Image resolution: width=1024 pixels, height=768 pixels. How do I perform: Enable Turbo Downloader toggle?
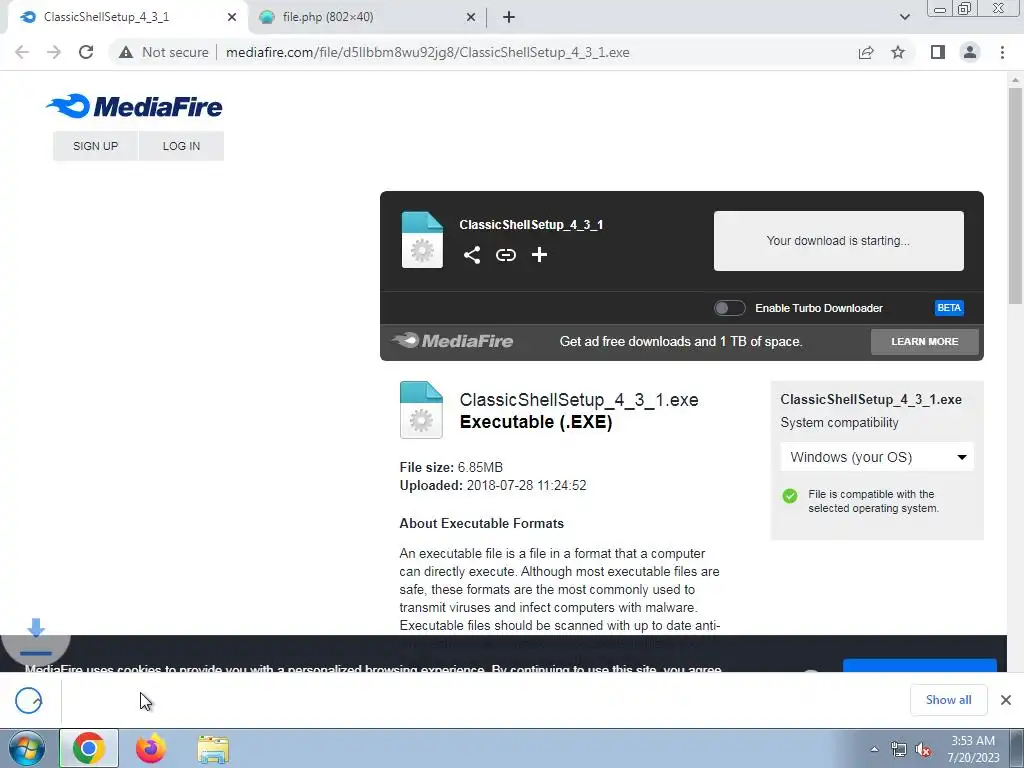[729, 308]
